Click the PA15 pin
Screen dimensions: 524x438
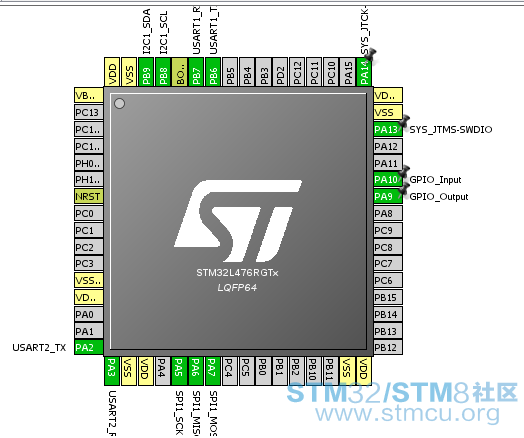pyautogui.click(x=348, y=72)
